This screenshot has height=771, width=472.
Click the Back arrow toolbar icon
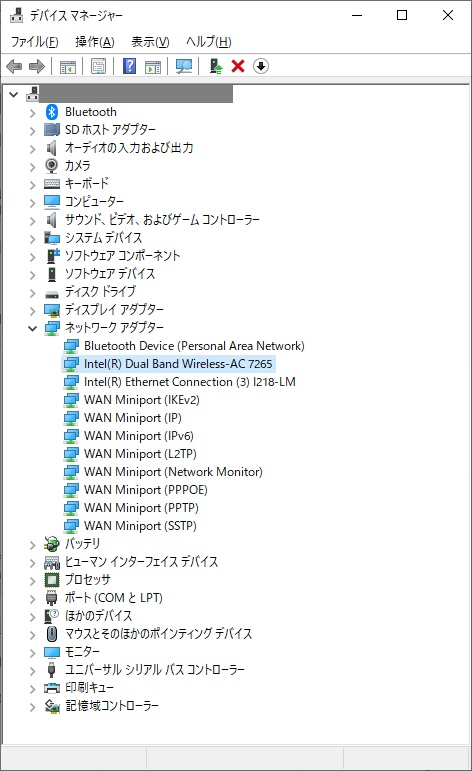click(14, 66)
